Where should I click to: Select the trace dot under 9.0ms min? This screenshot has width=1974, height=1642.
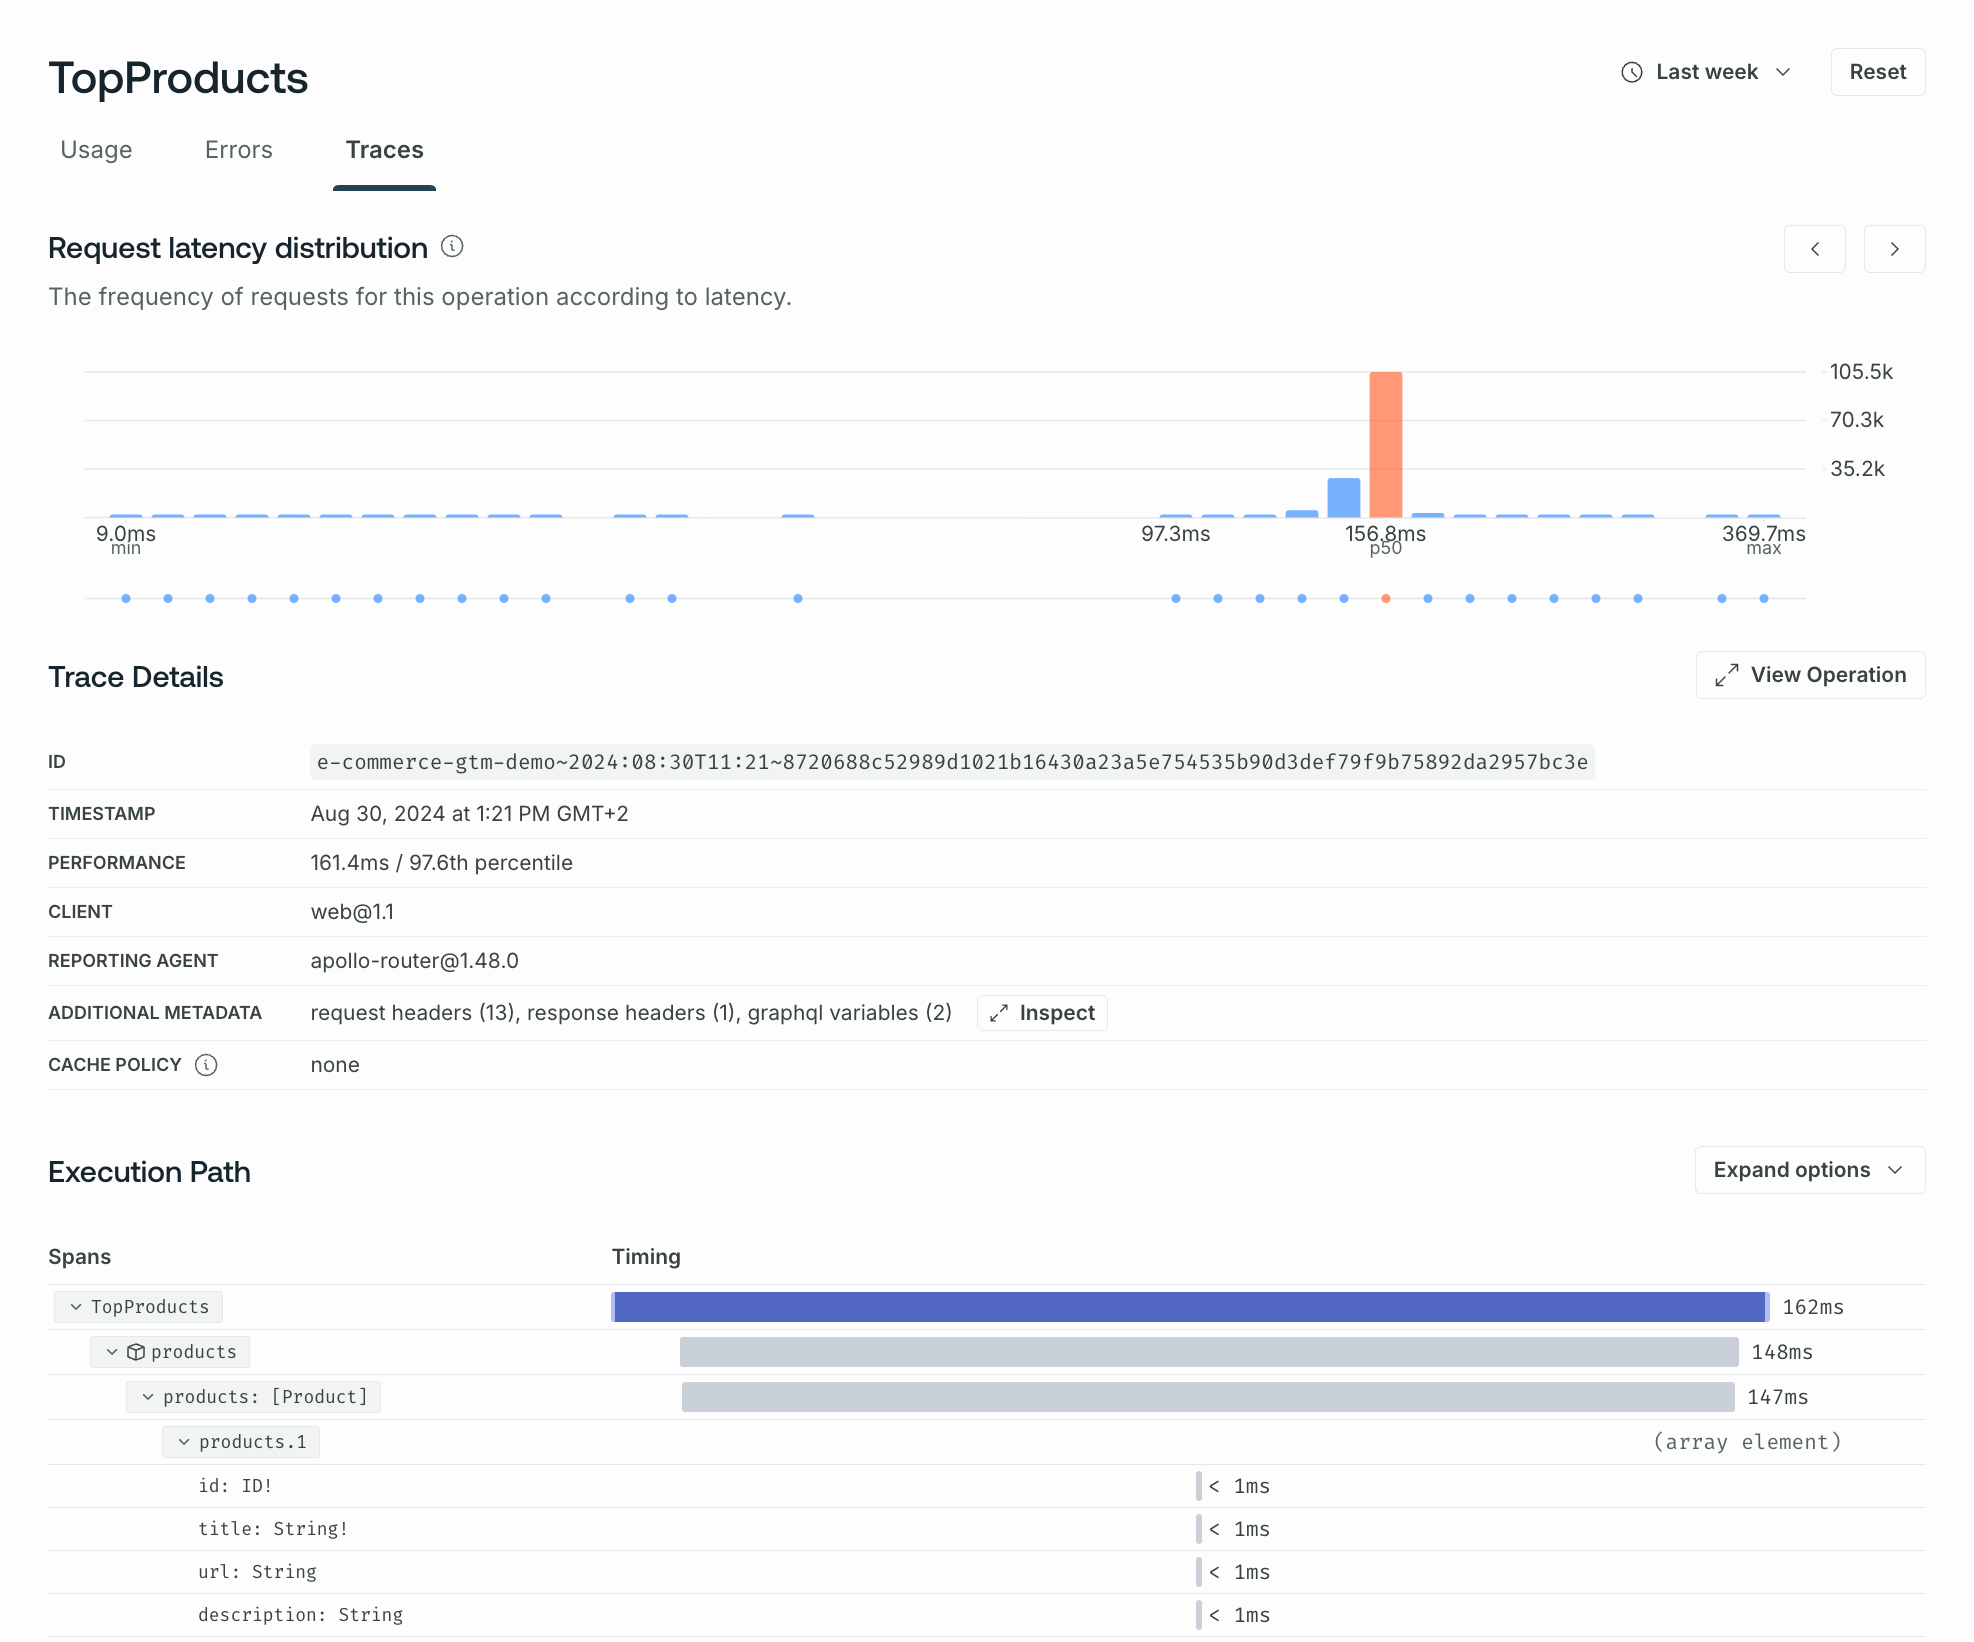pyautogui.click(x=125, y=598)
